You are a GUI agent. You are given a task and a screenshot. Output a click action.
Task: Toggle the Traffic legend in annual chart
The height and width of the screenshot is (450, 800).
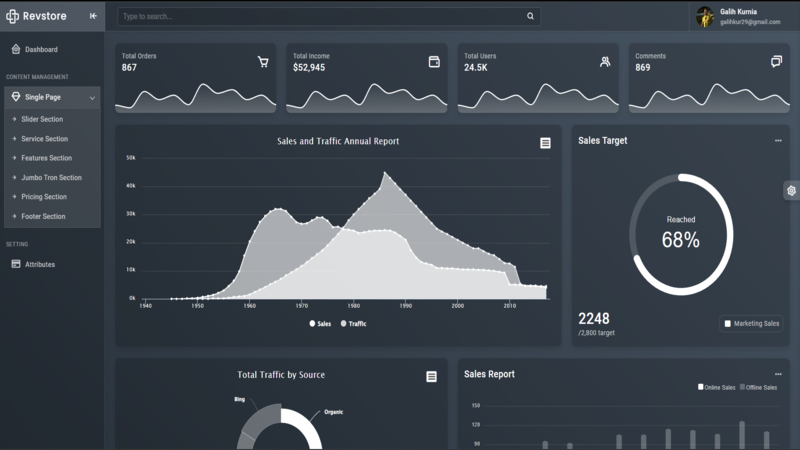pos(354,323)
